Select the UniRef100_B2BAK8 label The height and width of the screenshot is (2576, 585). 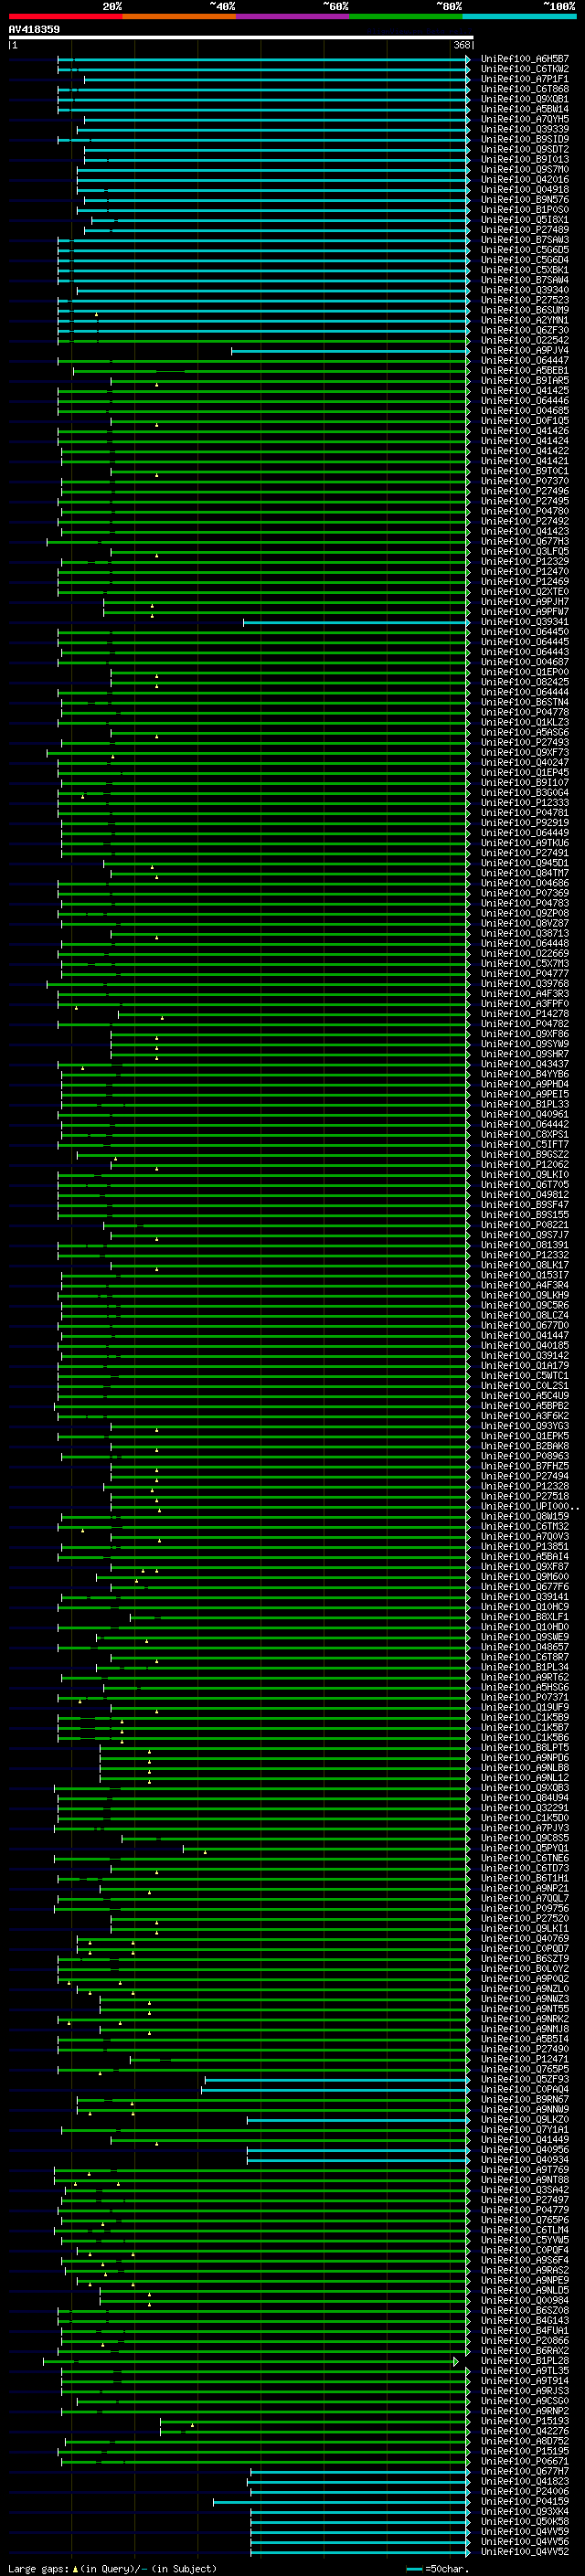pos(525,1445)
